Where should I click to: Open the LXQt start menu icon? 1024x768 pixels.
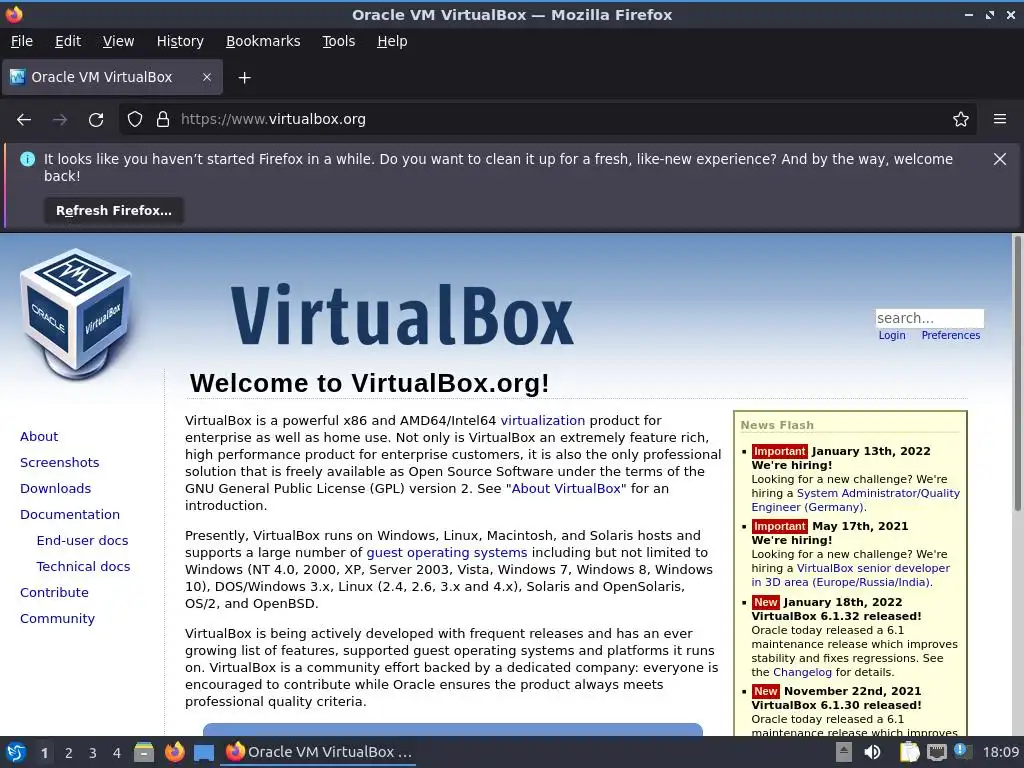16,752
